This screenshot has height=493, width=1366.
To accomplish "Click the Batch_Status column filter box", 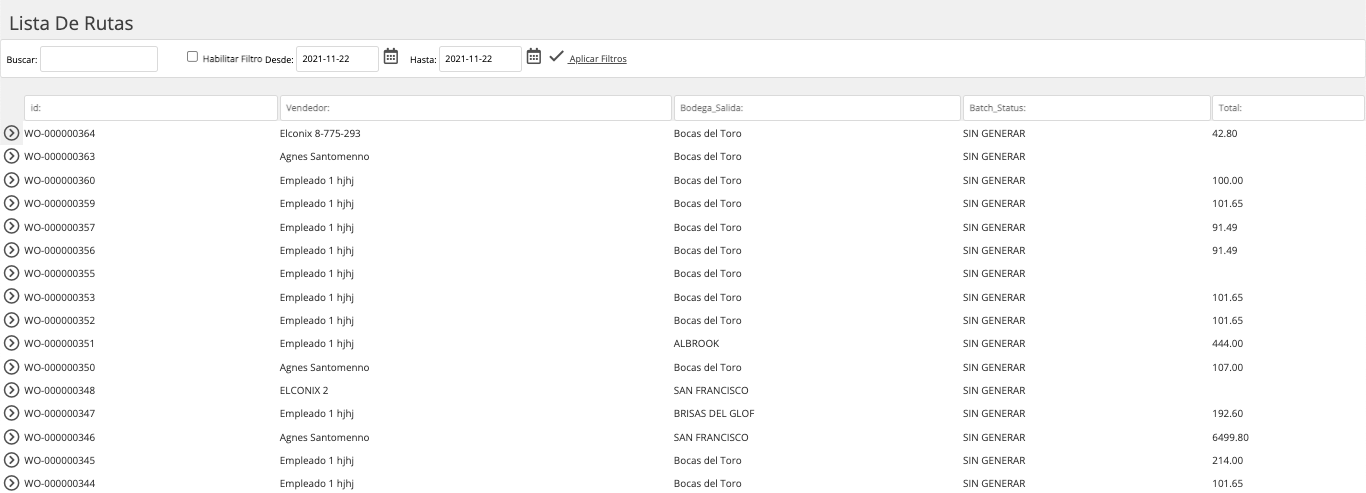I will pyautogui.click(x=1086, y=107).
